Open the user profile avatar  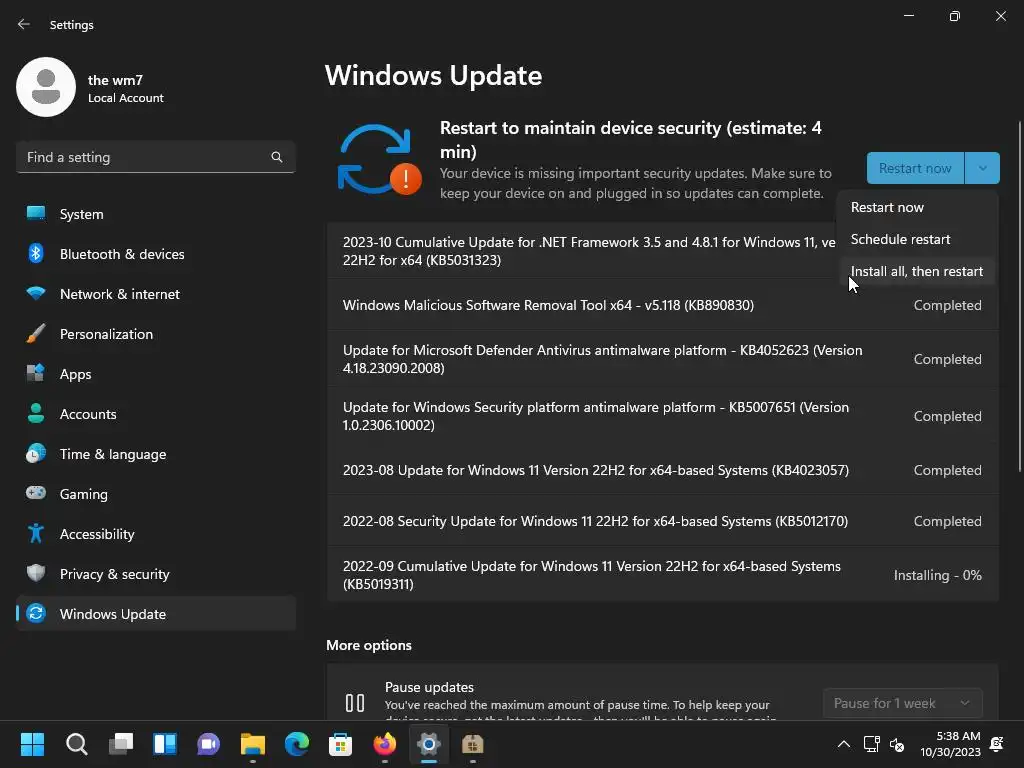point(46,87)
